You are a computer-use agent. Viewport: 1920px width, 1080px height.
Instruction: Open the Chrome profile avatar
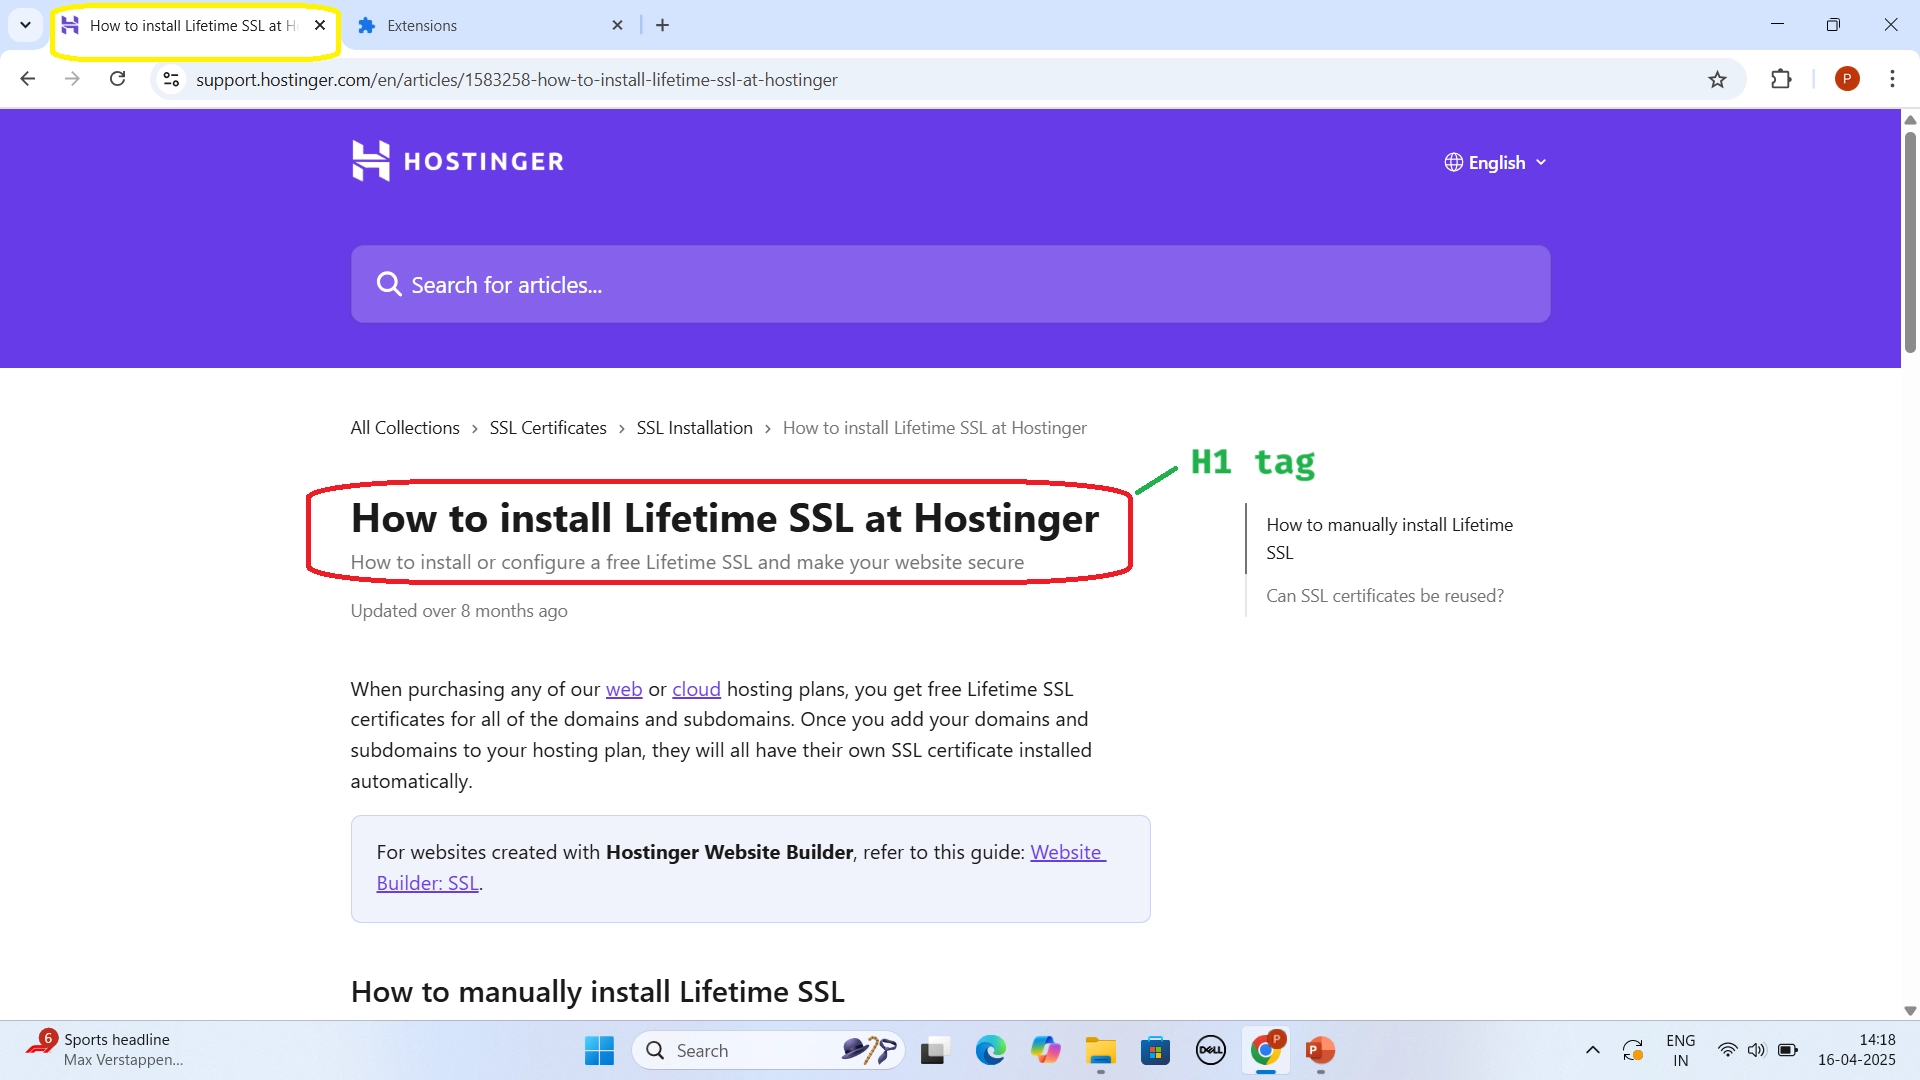[x=1847, y=80]
